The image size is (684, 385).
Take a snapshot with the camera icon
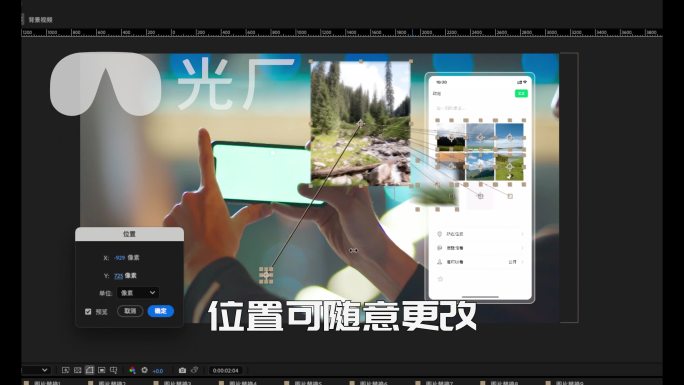[182, 370]
